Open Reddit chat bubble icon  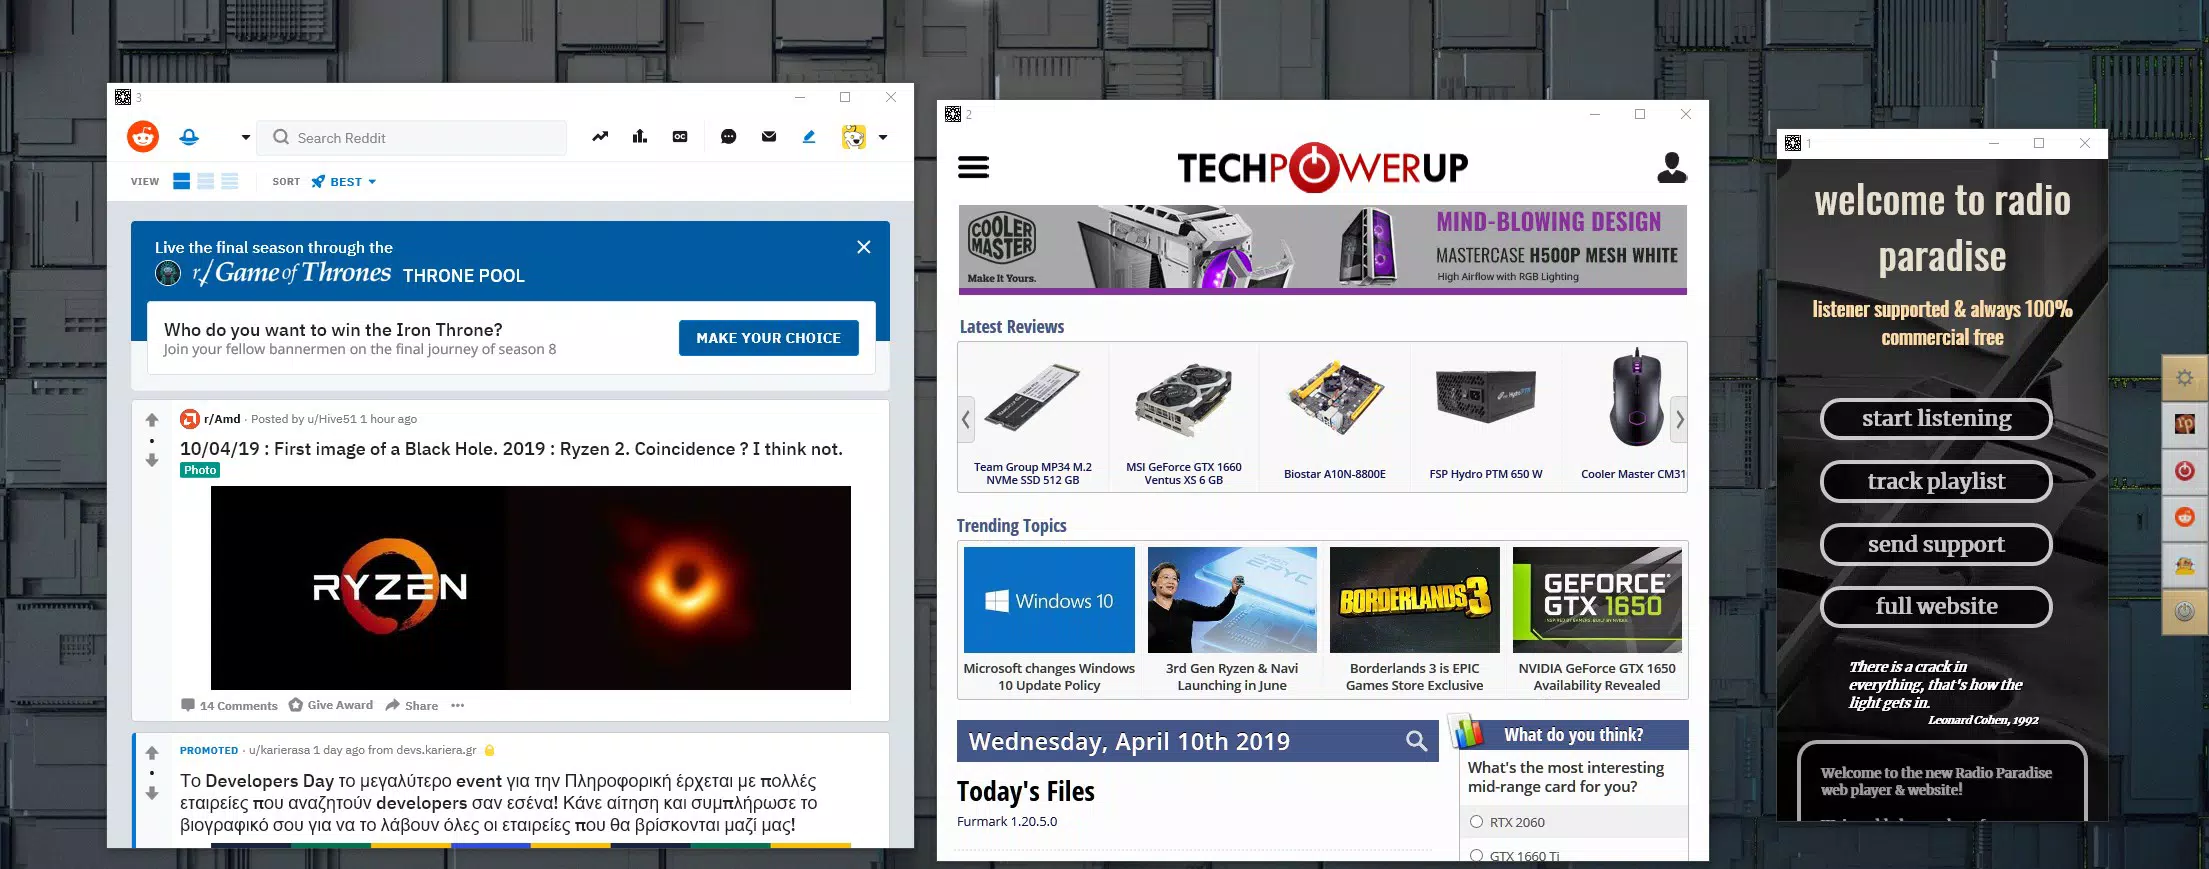coord(729,137)
